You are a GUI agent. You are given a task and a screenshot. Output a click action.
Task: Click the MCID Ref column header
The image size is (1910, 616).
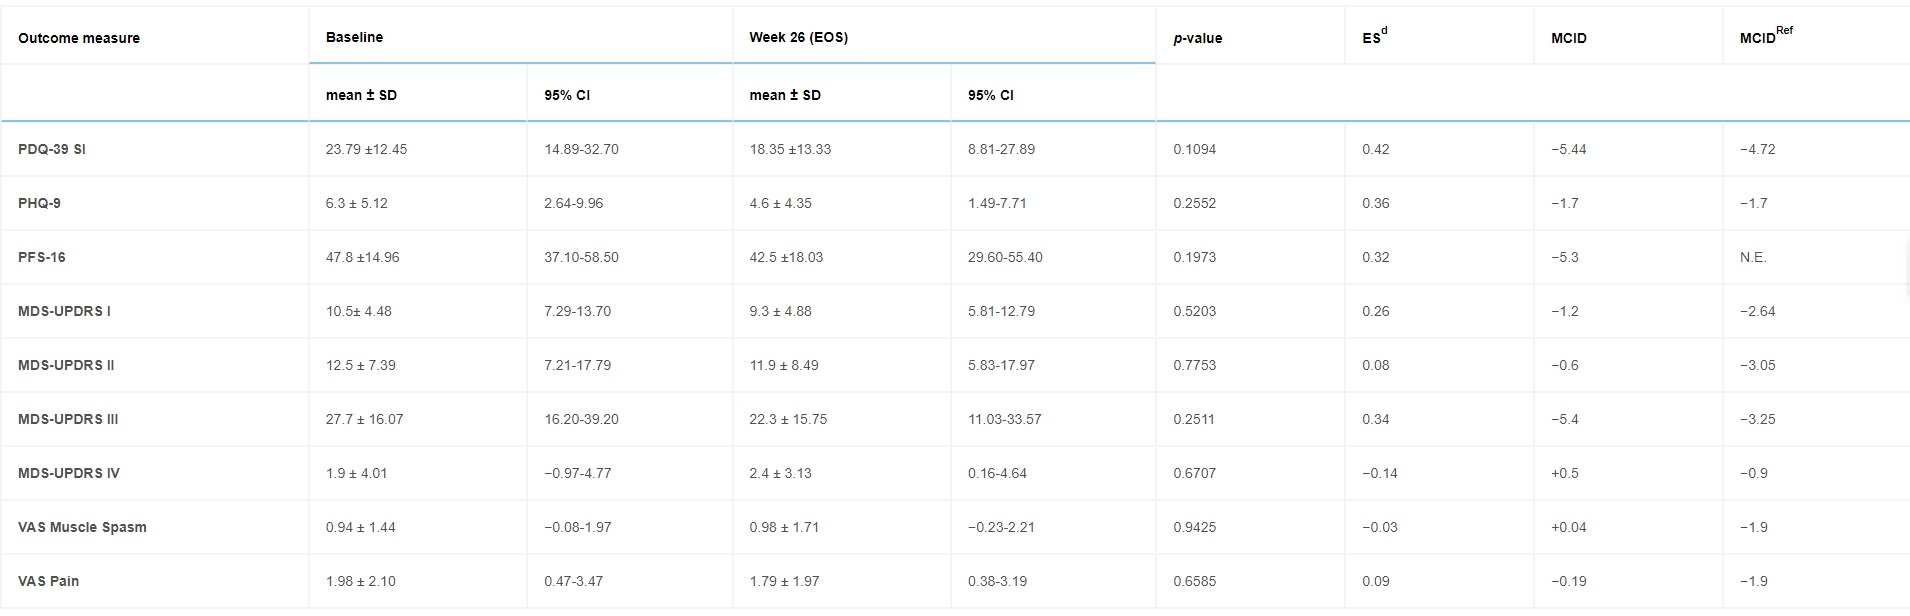1766,37
